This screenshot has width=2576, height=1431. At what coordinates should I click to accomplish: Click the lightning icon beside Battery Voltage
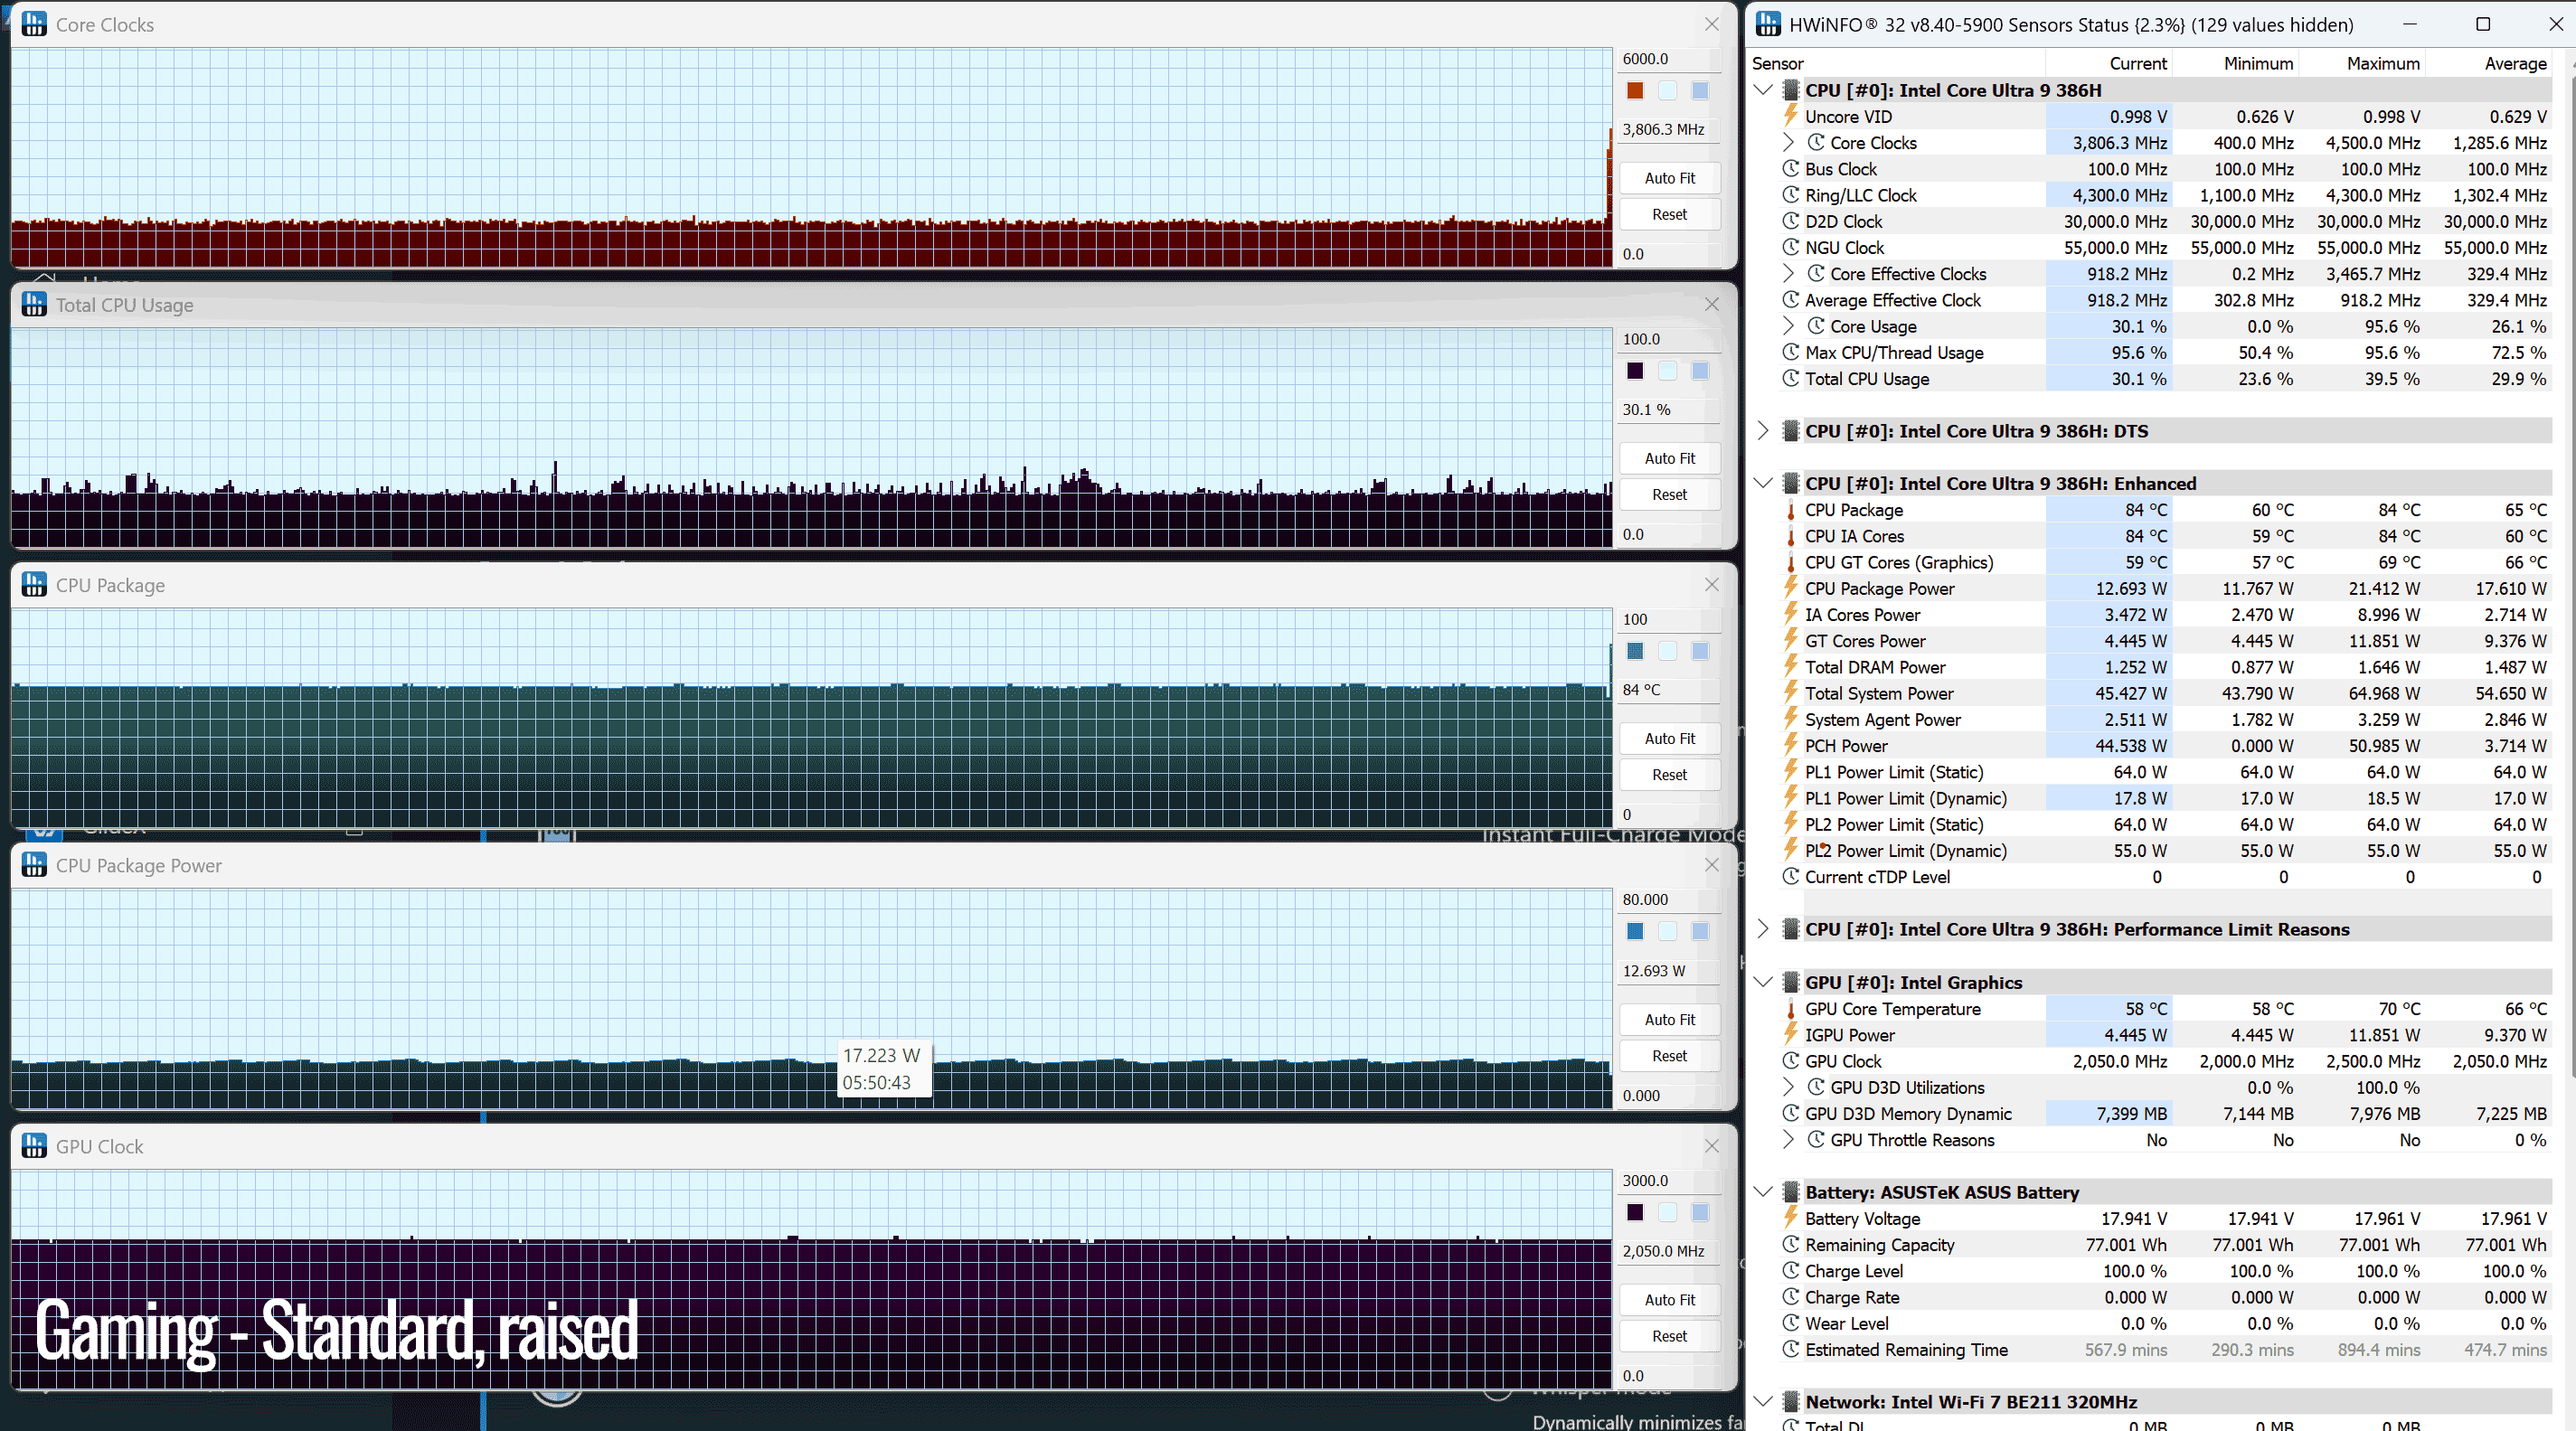[x=1791, y=1218]
